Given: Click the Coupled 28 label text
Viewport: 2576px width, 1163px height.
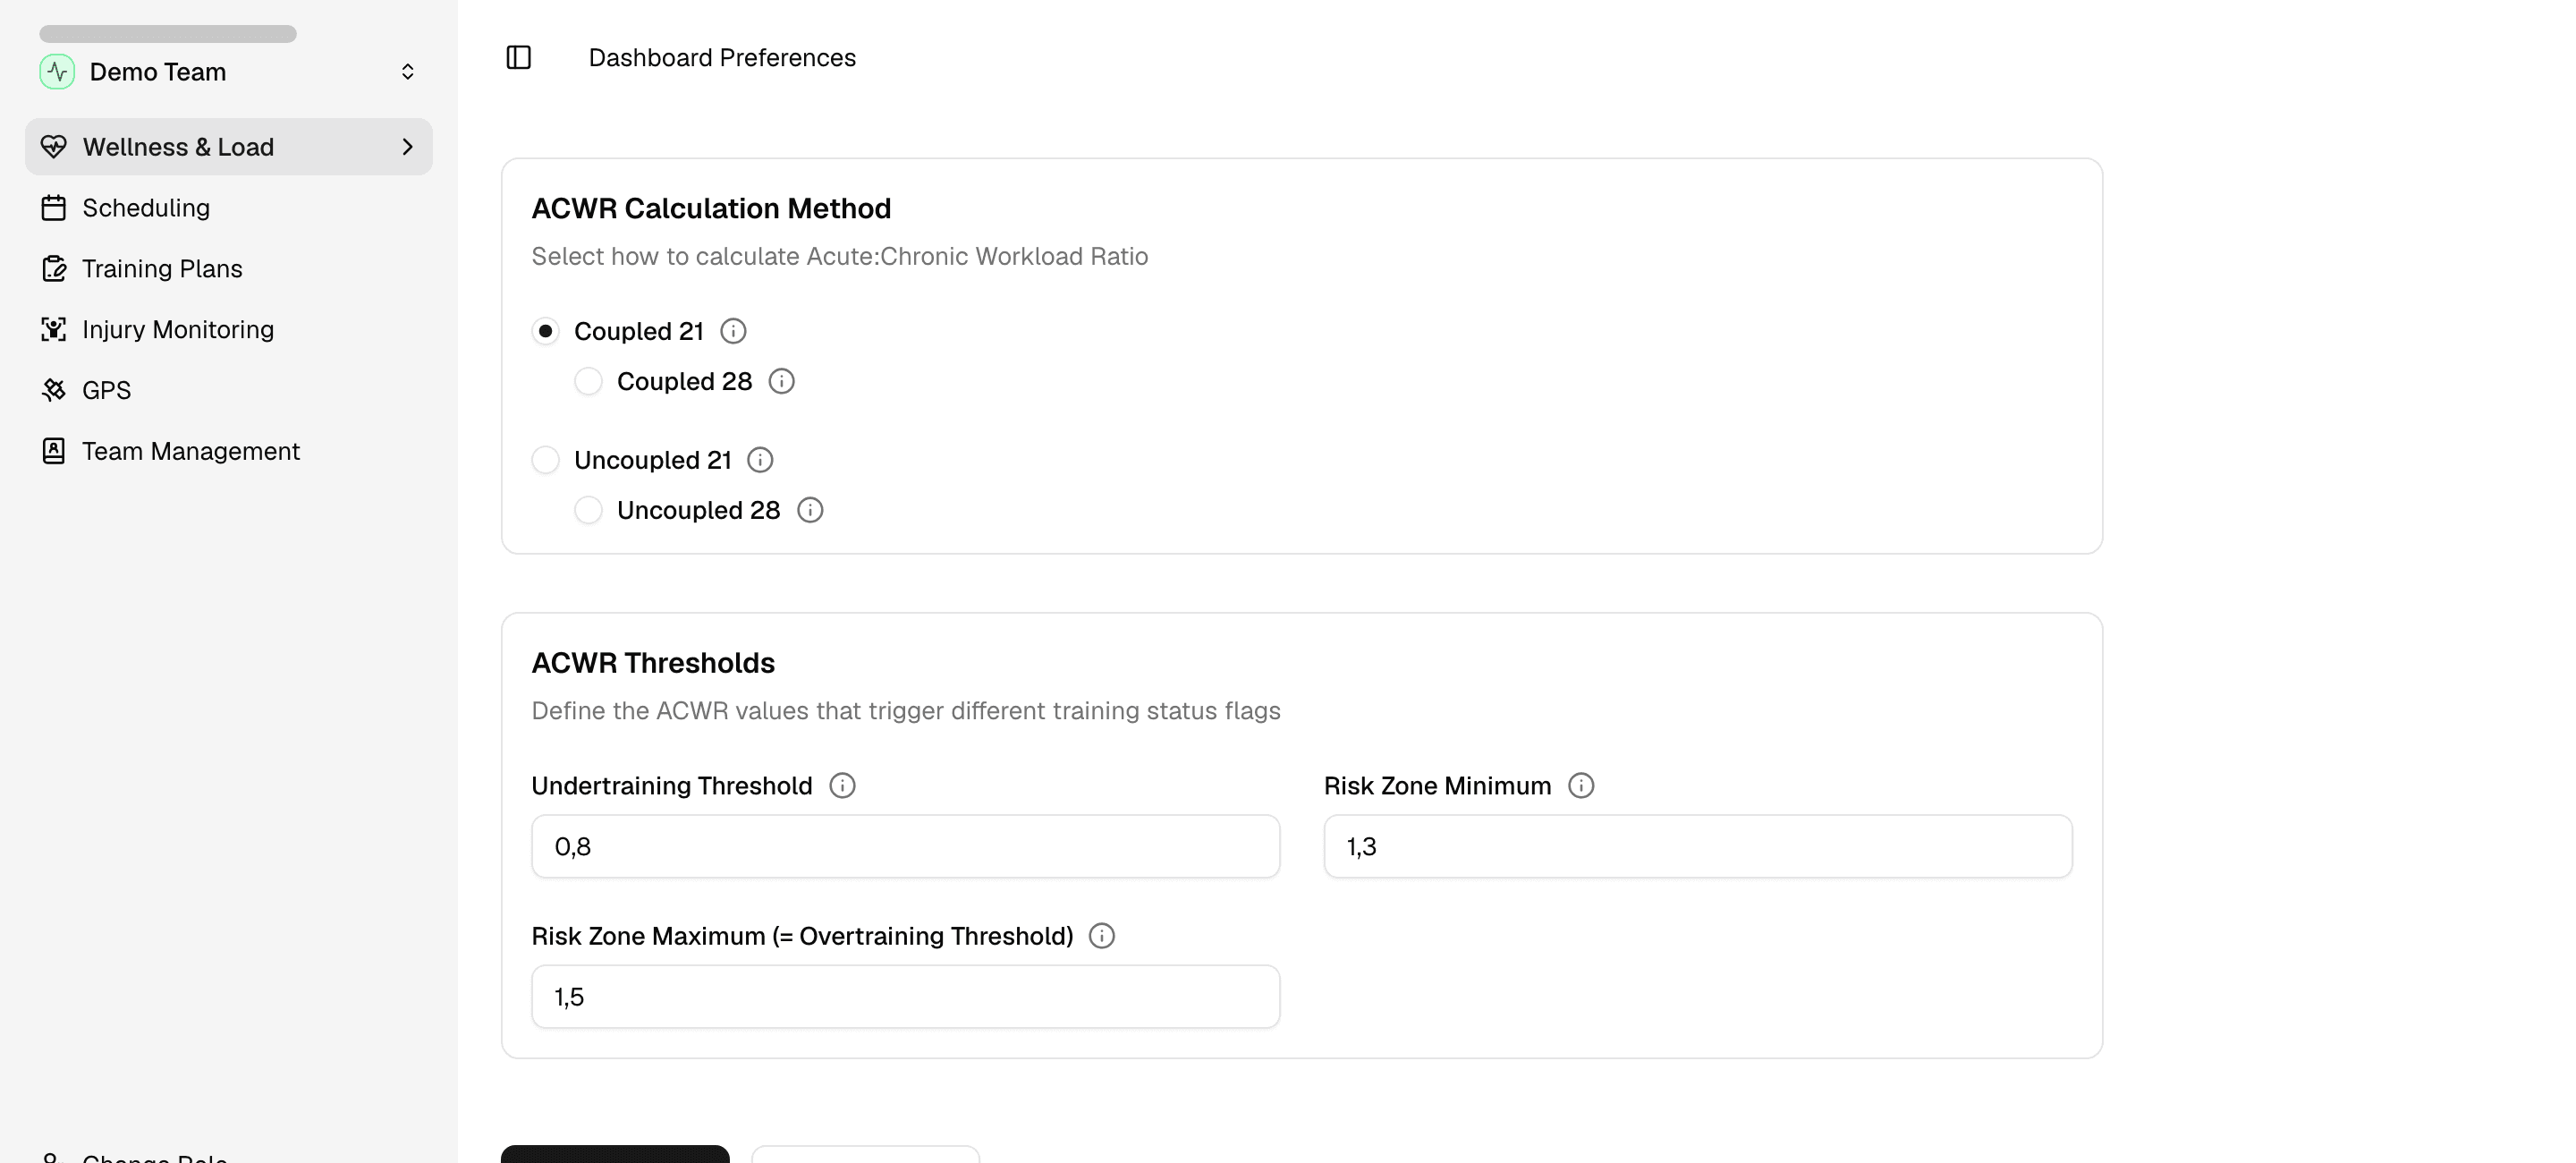Looking at the screenshot, I should coord(684,381).
